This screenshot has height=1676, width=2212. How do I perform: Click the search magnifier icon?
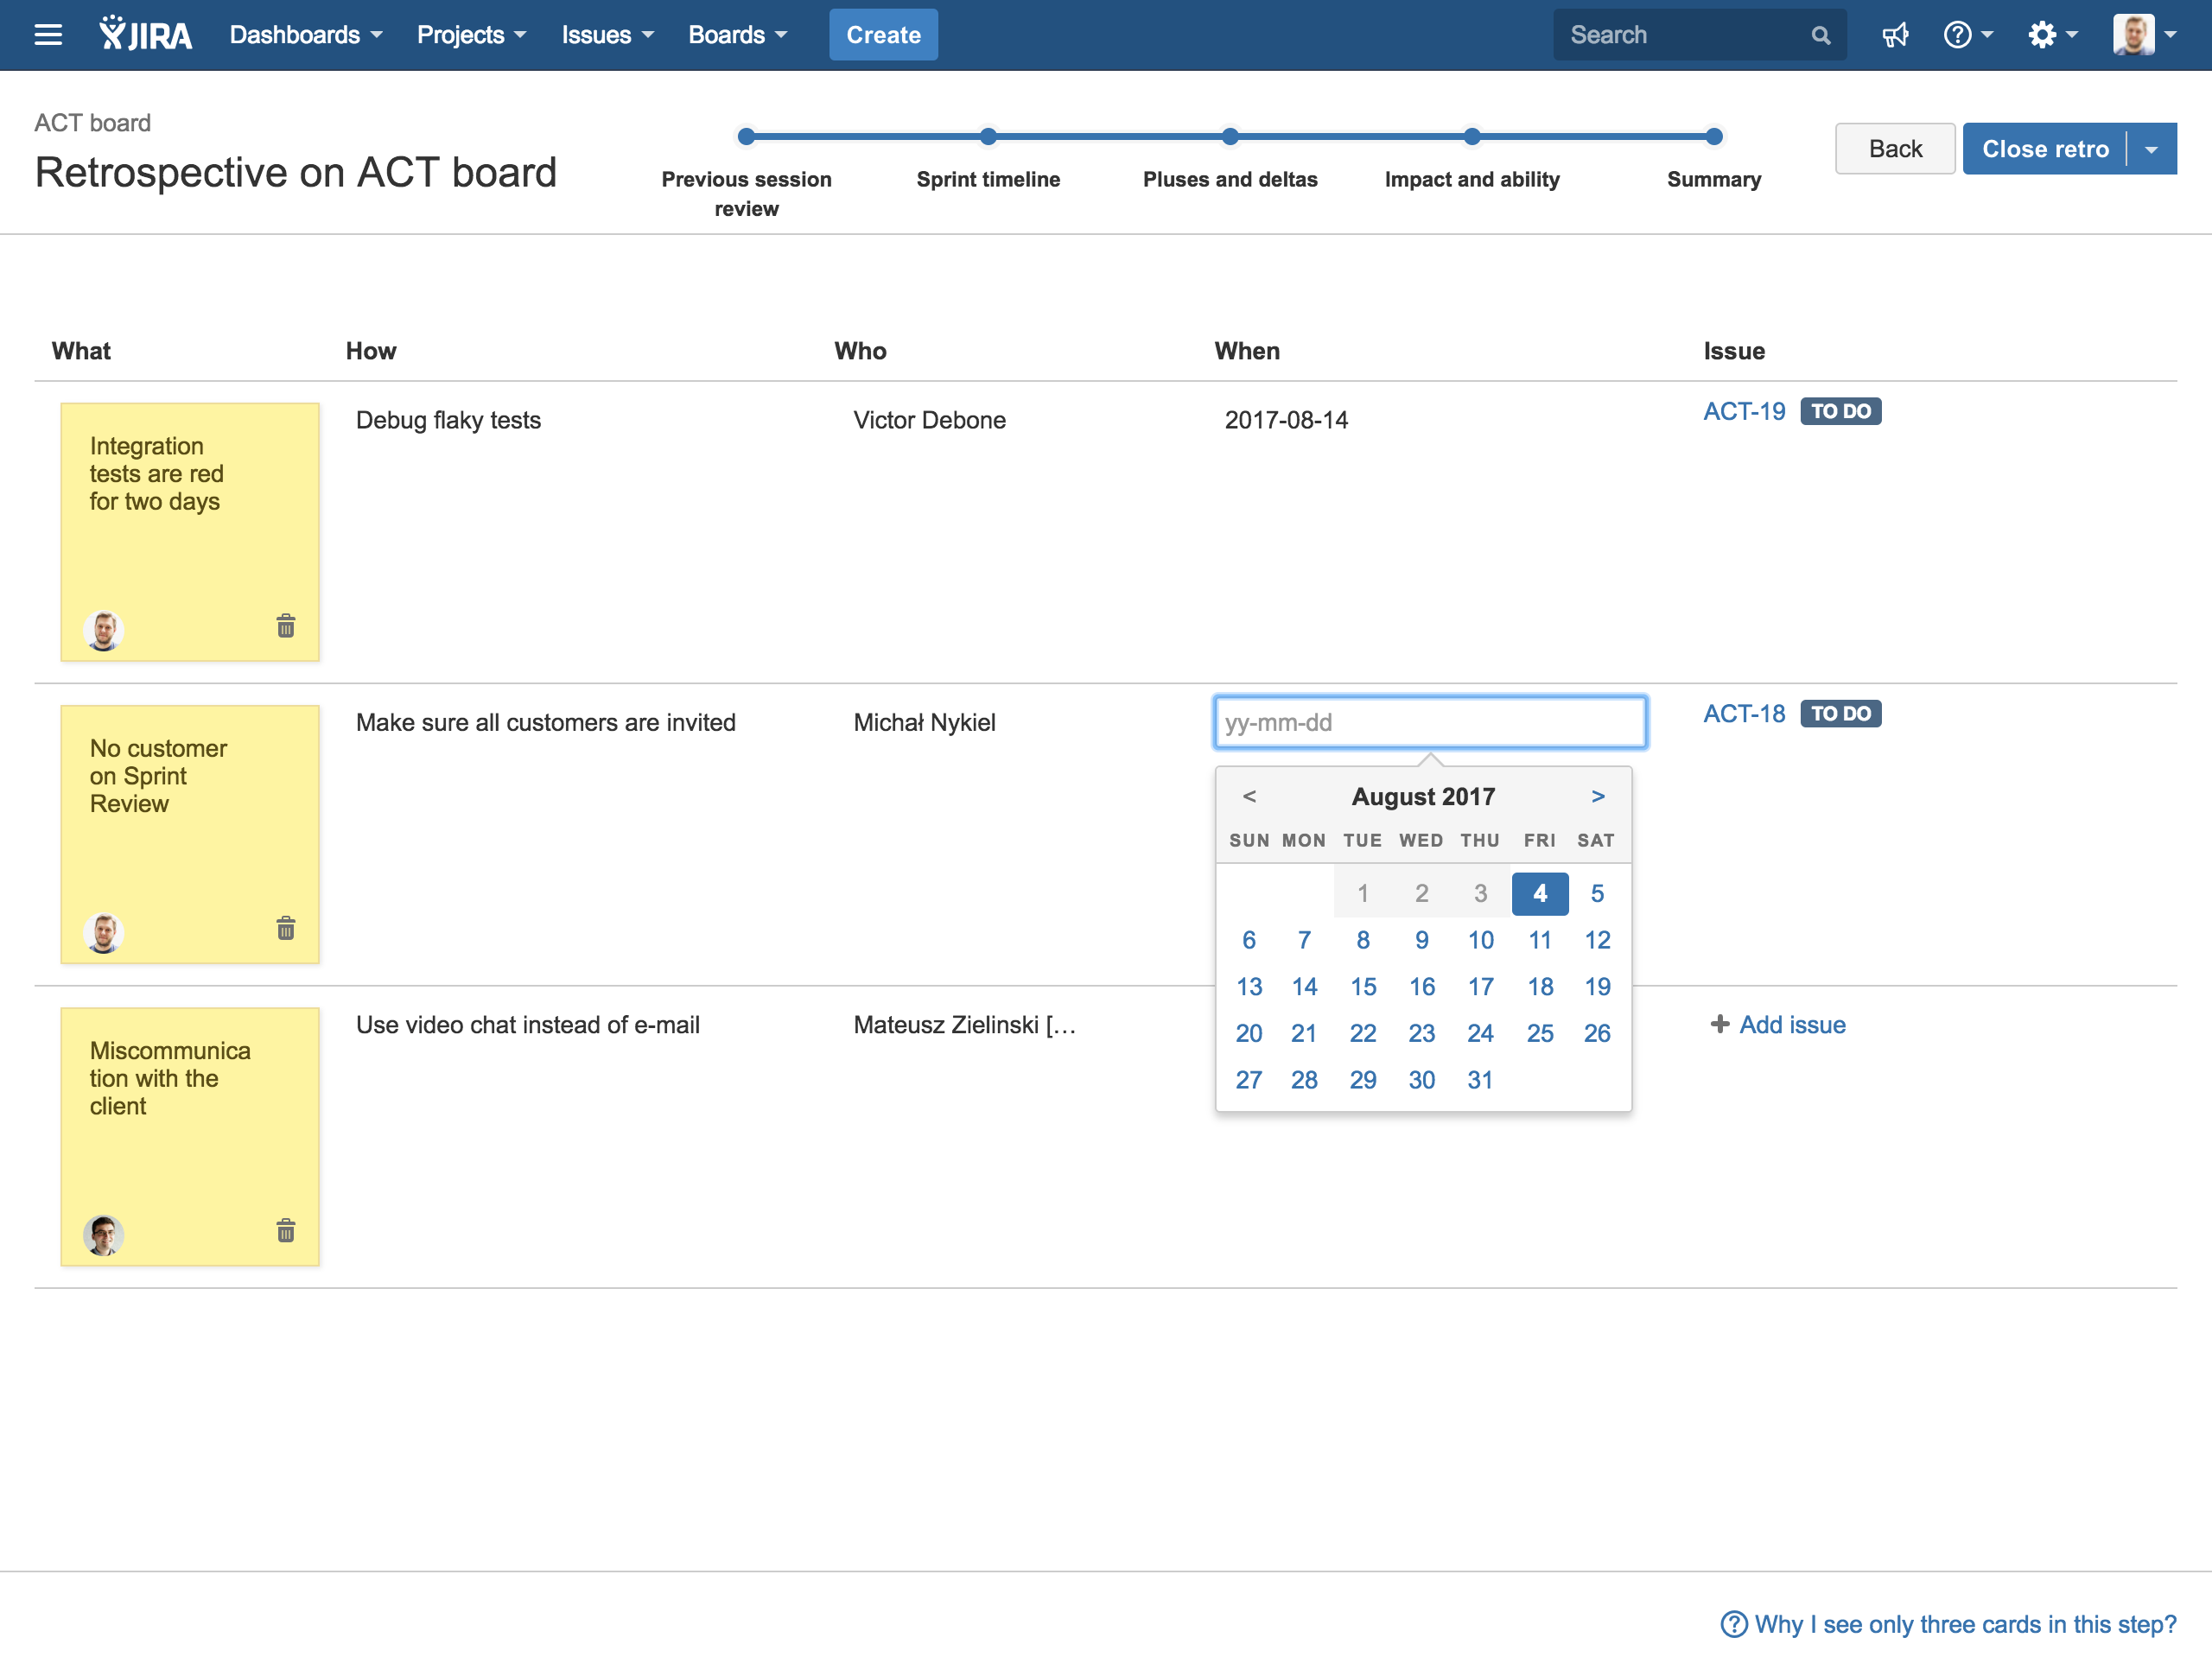(x=1820, y=36)
